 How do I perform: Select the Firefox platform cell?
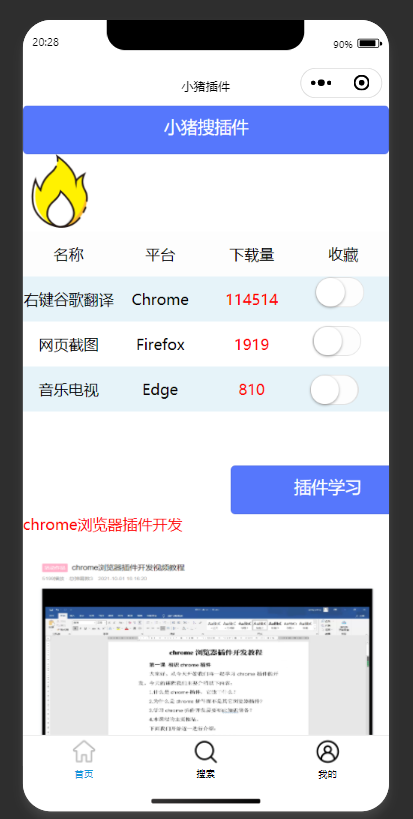coord(160,345)
